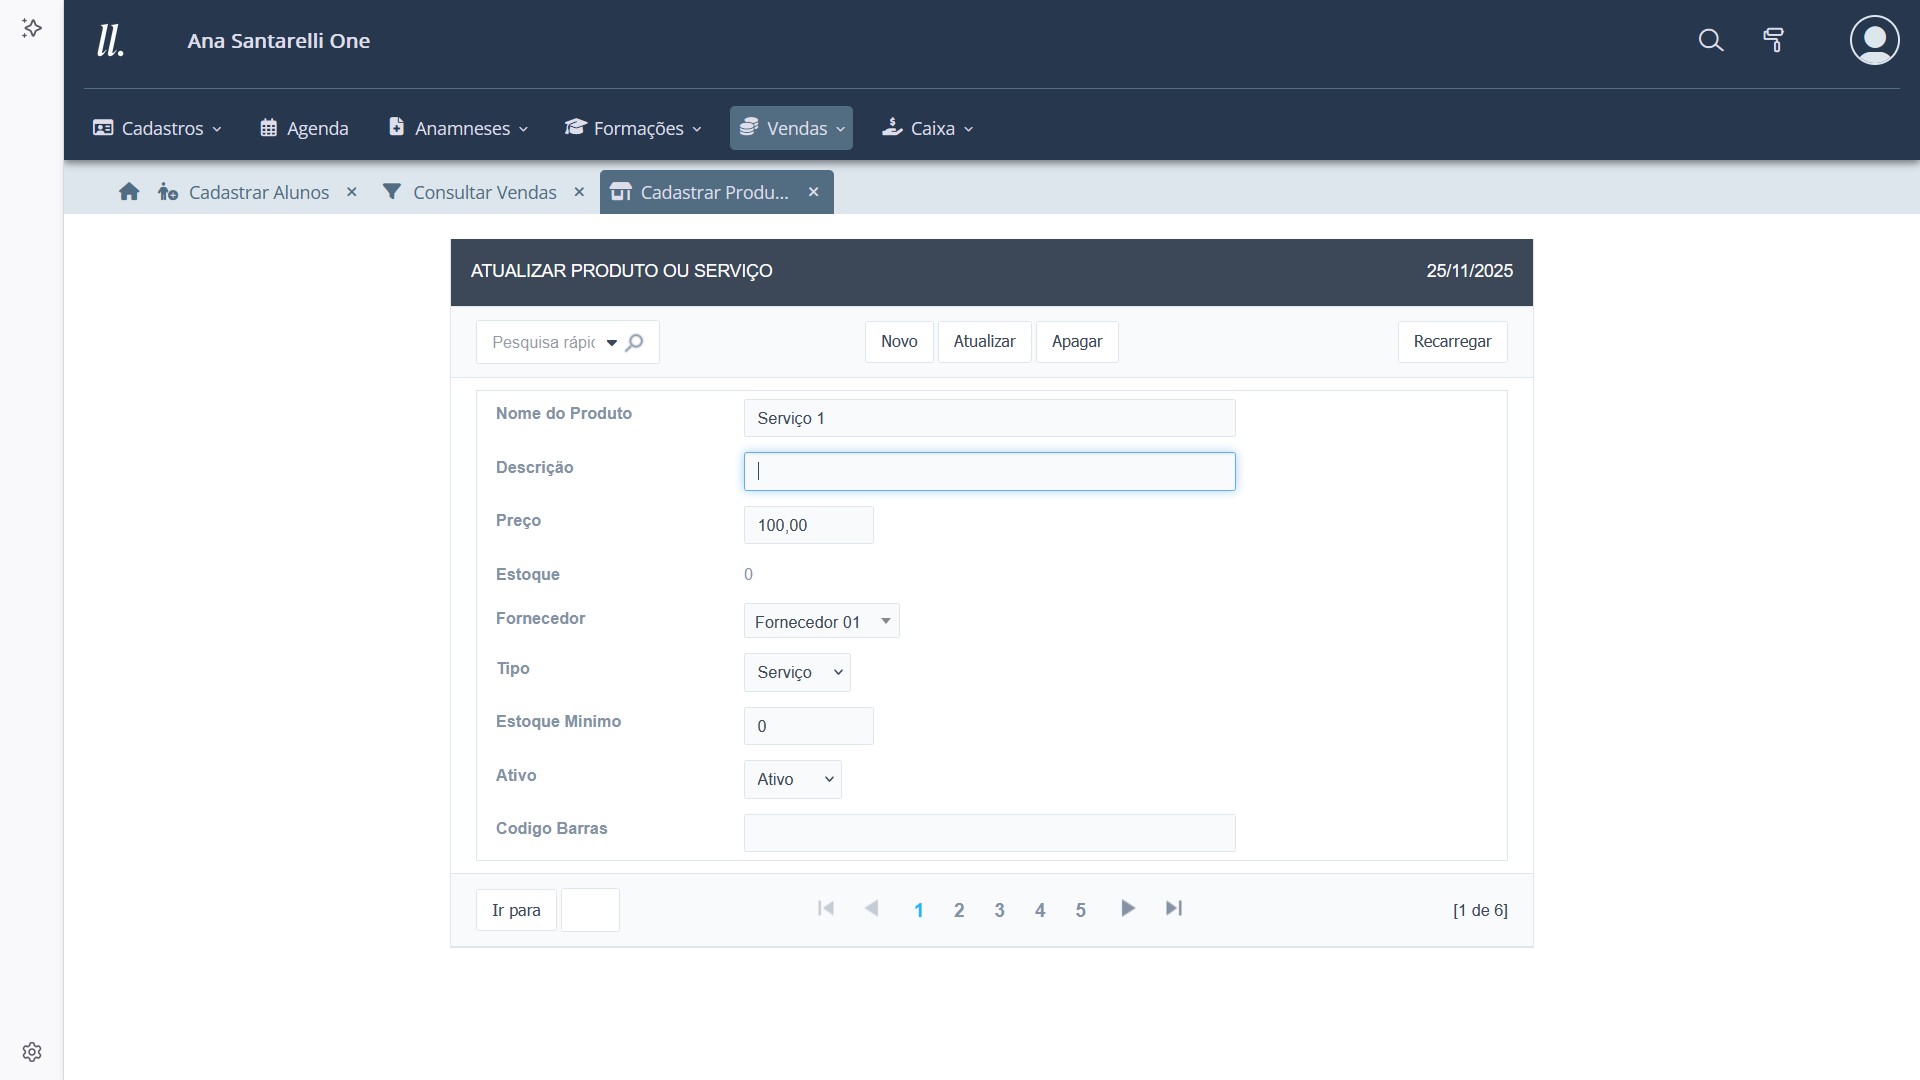Open the Tipo Serviço dropdown
The width and height of the screenshot is (1920, 1080).
click(797, 672)
